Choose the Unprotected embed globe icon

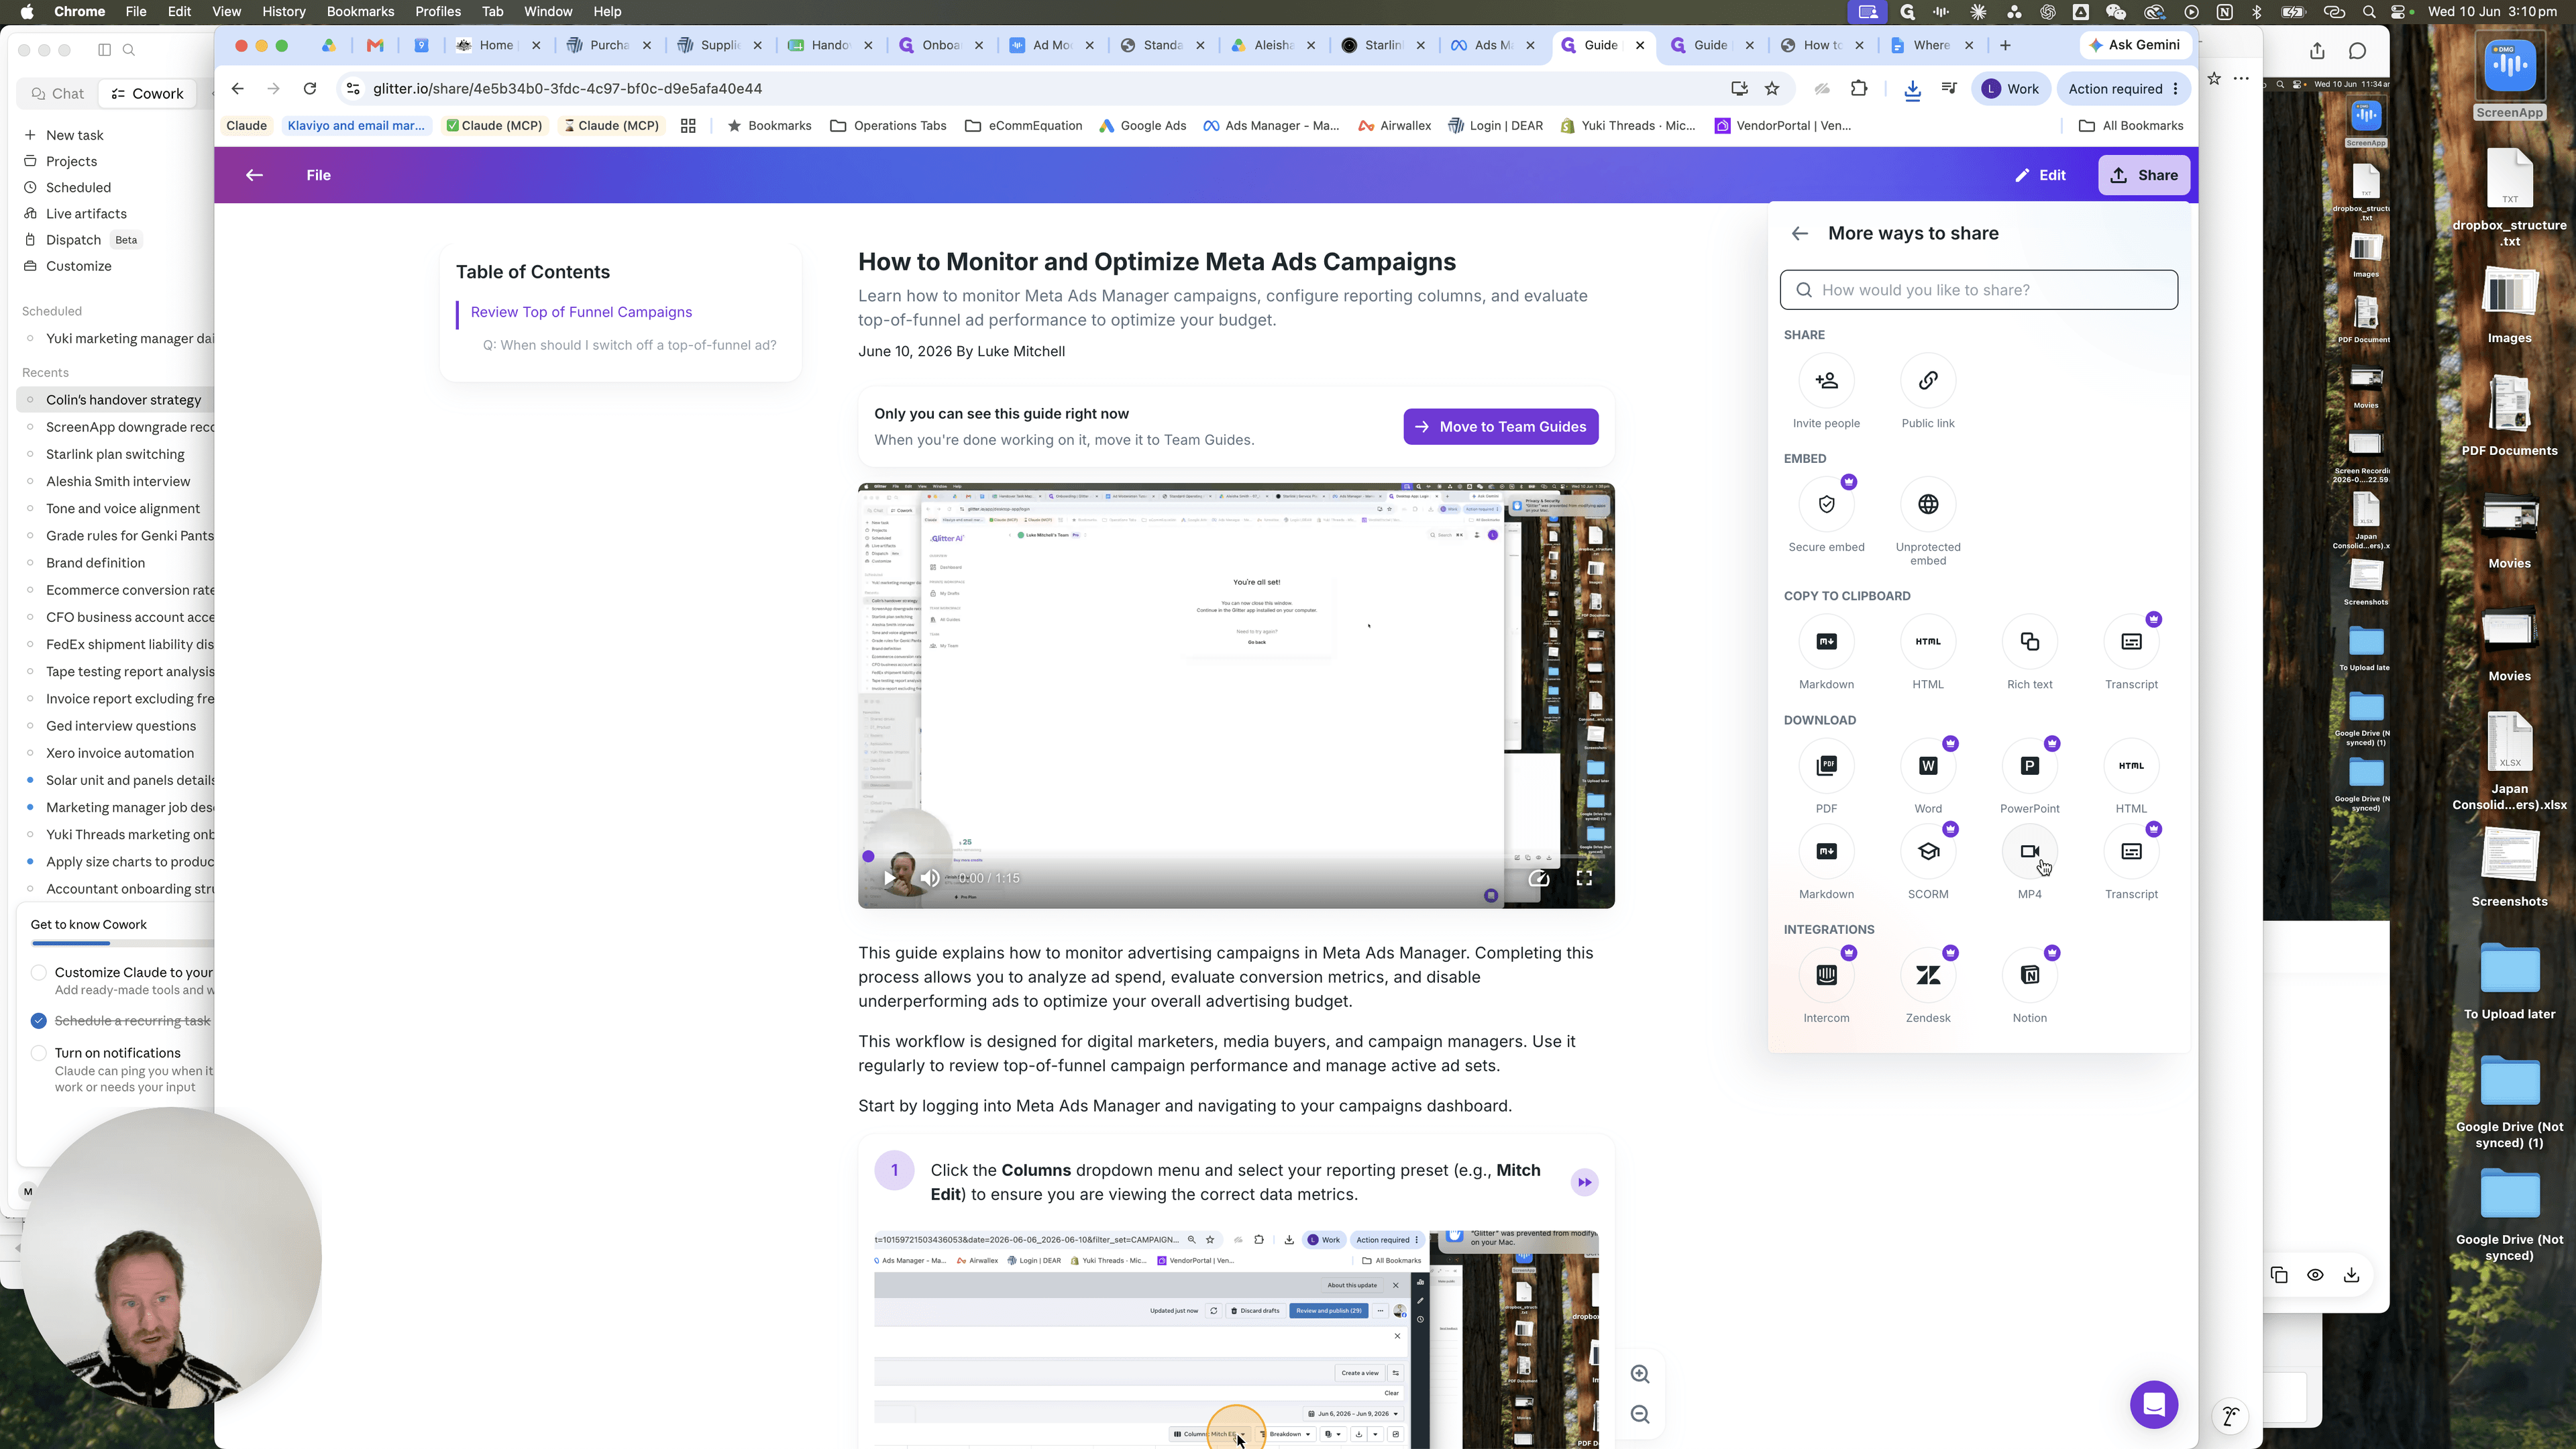[1928, 505]
